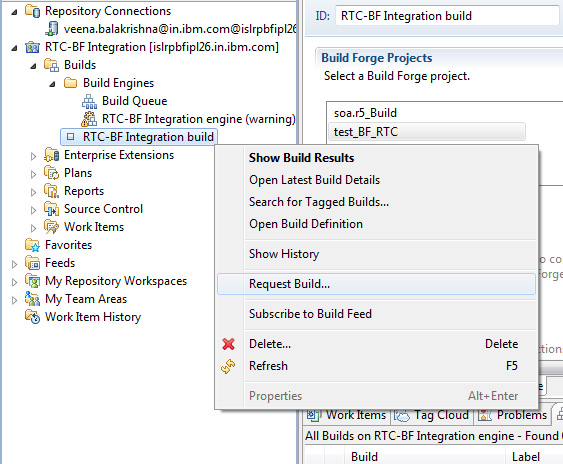This screenshot has height=464, width=563.
Task: Click the RTC-BF Integration engine warning icon
Action: [x=89, y=119]
